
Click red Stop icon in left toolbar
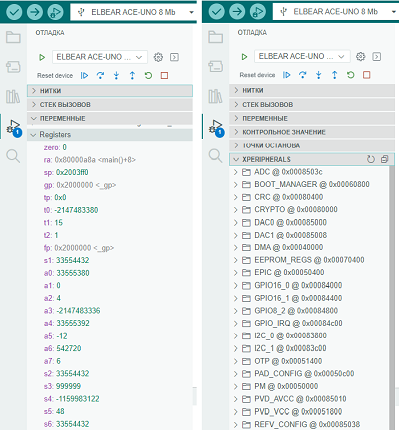coord(164,76)
